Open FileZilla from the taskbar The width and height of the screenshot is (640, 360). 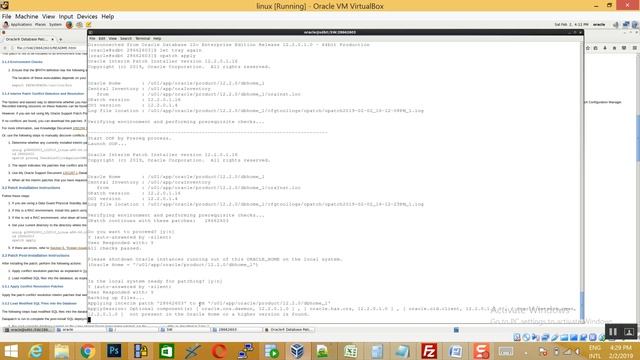click(429, 351)
